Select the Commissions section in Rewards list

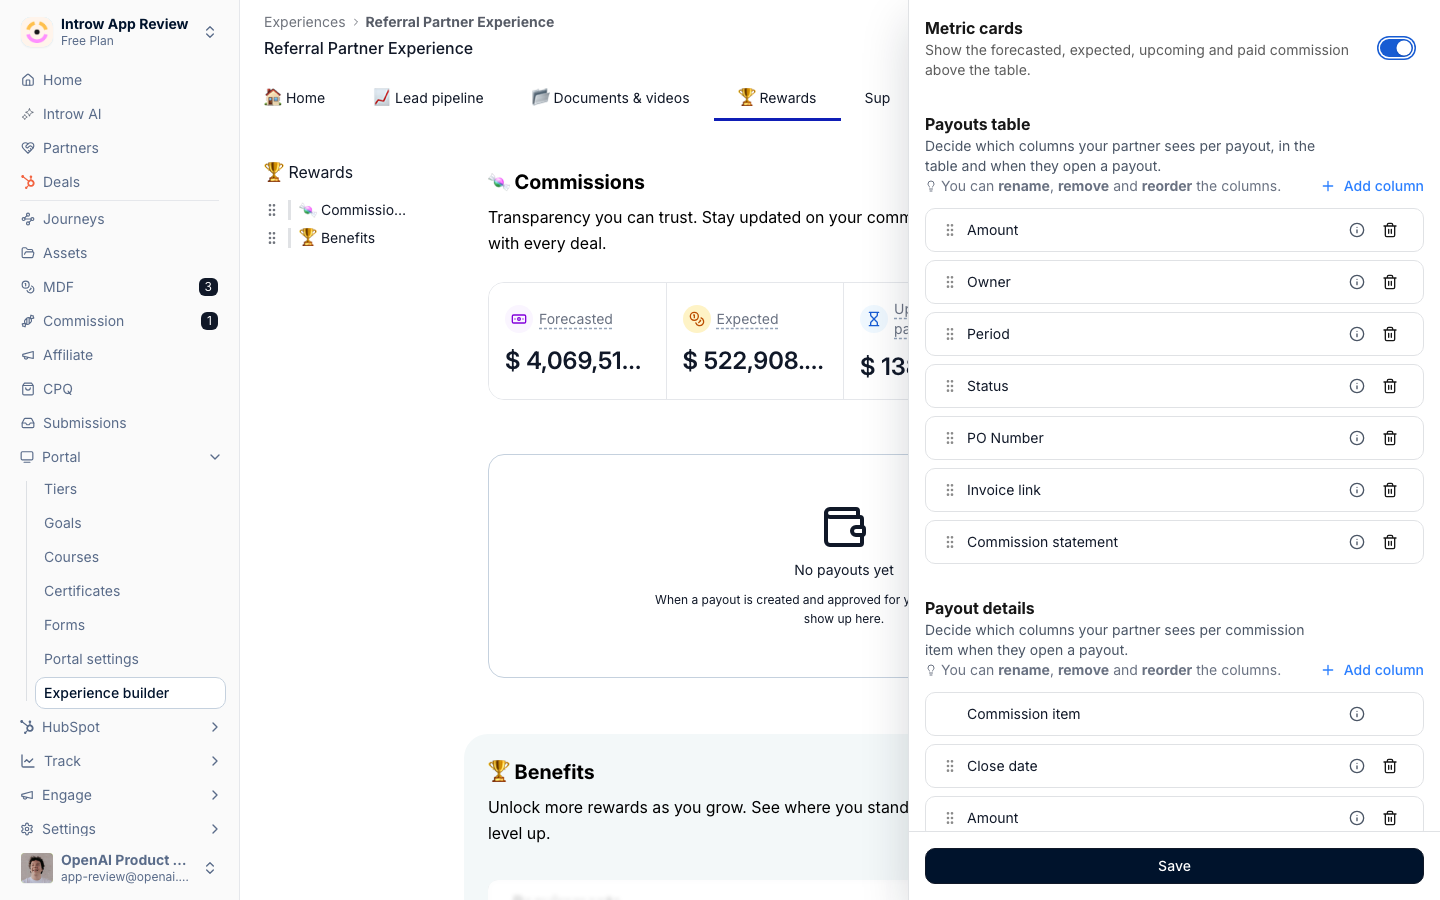click(352, 210)
